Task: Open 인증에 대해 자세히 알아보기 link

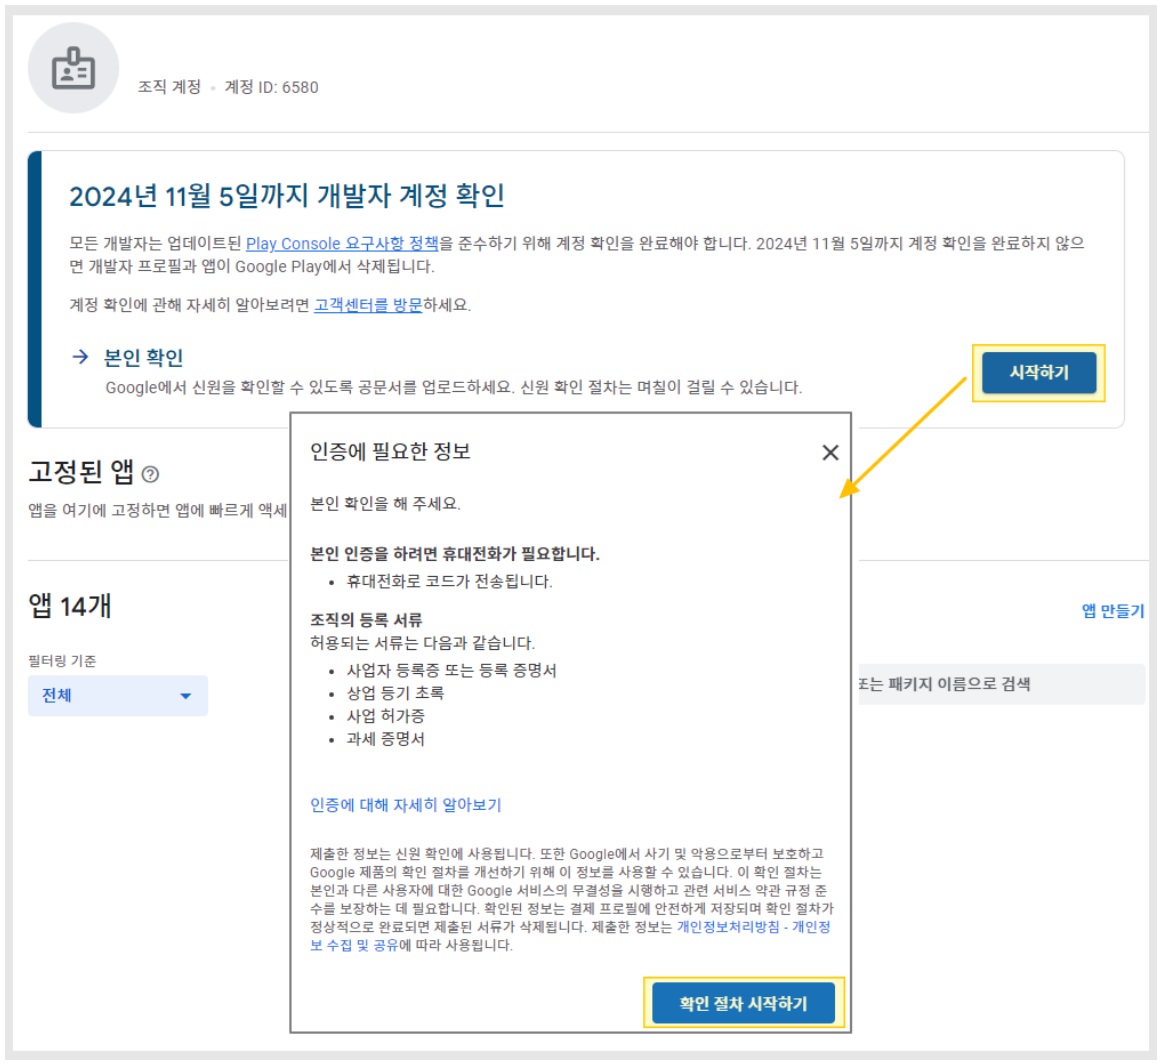Action: tap(406, 804)
